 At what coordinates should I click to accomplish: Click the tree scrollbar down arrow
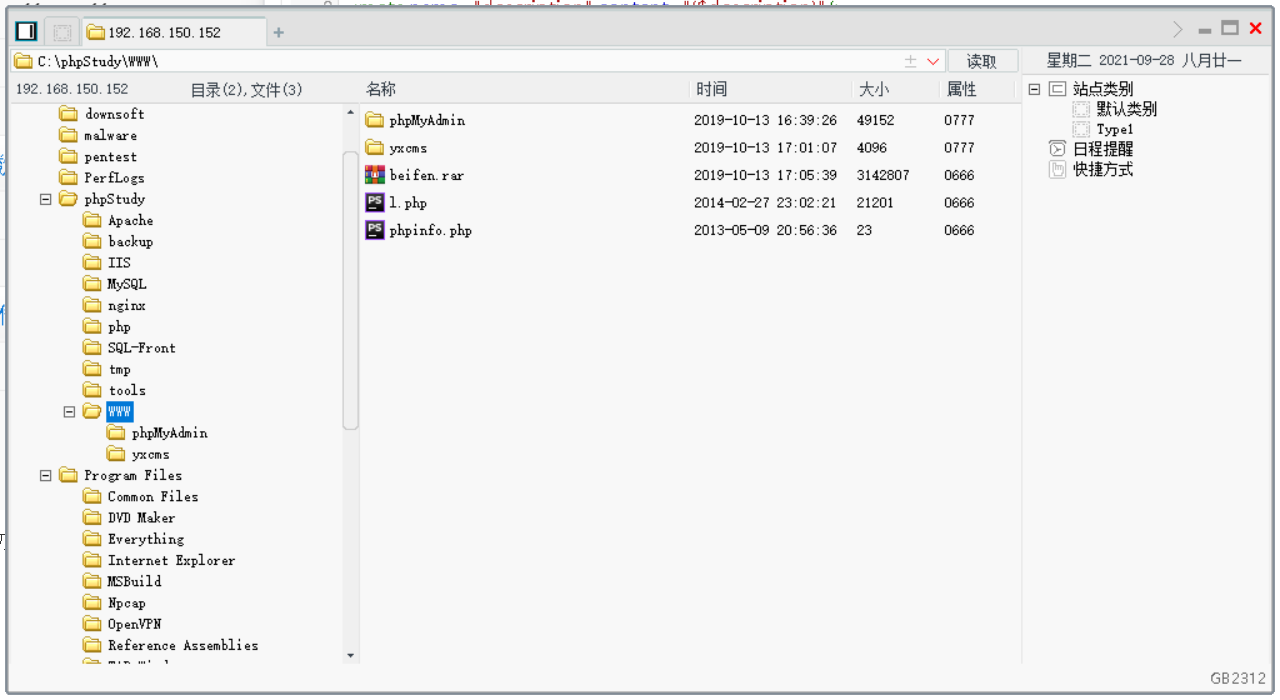[350, 656]
